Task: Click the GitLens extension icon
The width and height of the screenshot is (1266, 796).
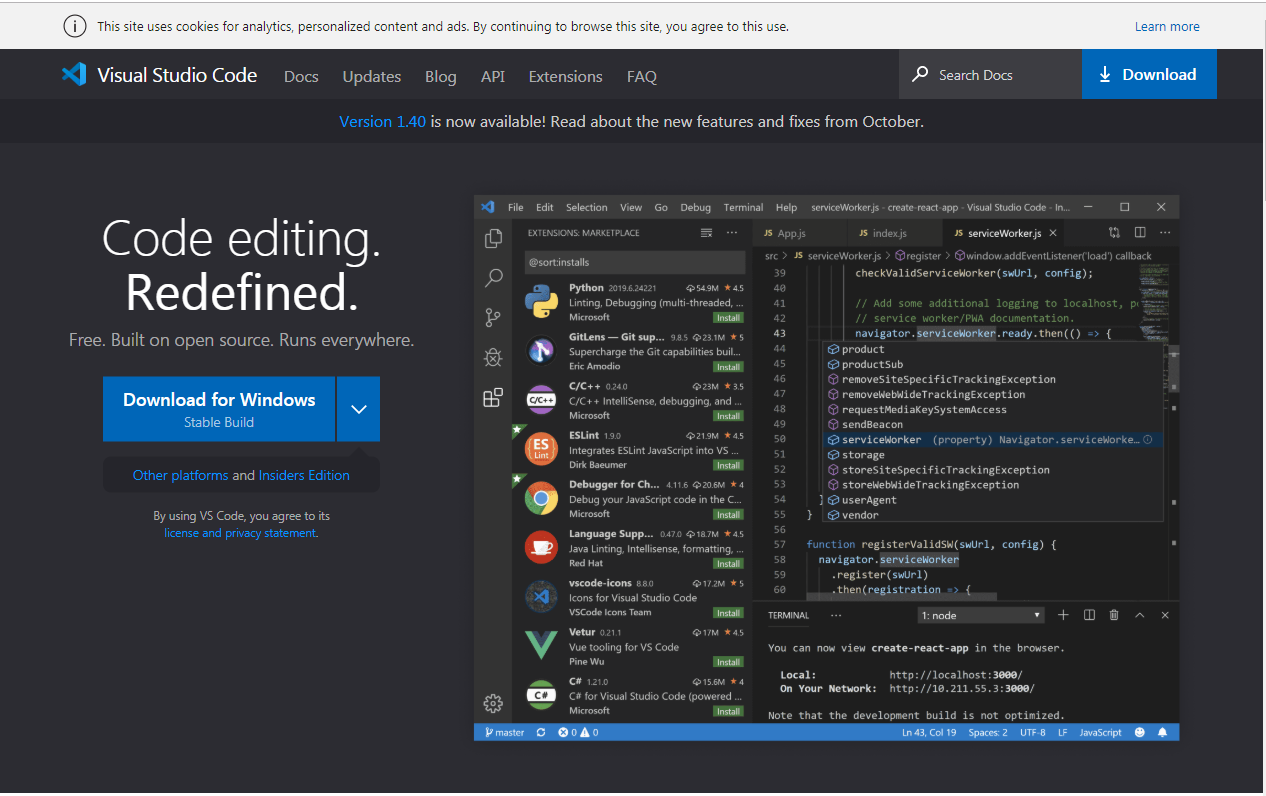Action: [541, 351]
